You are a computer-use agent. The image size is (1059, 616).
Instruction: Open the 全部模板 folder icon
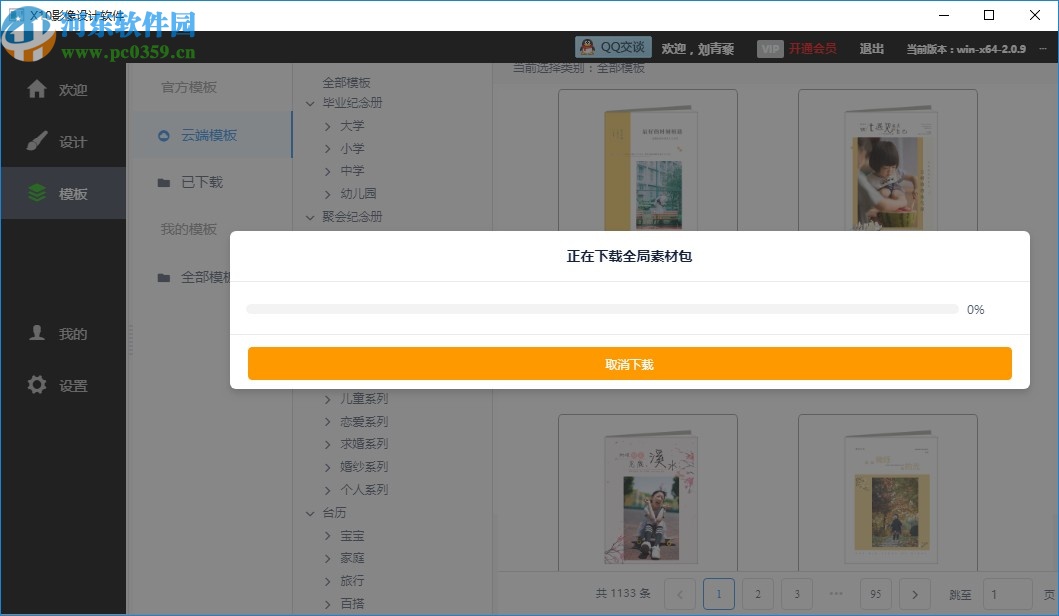164,277
